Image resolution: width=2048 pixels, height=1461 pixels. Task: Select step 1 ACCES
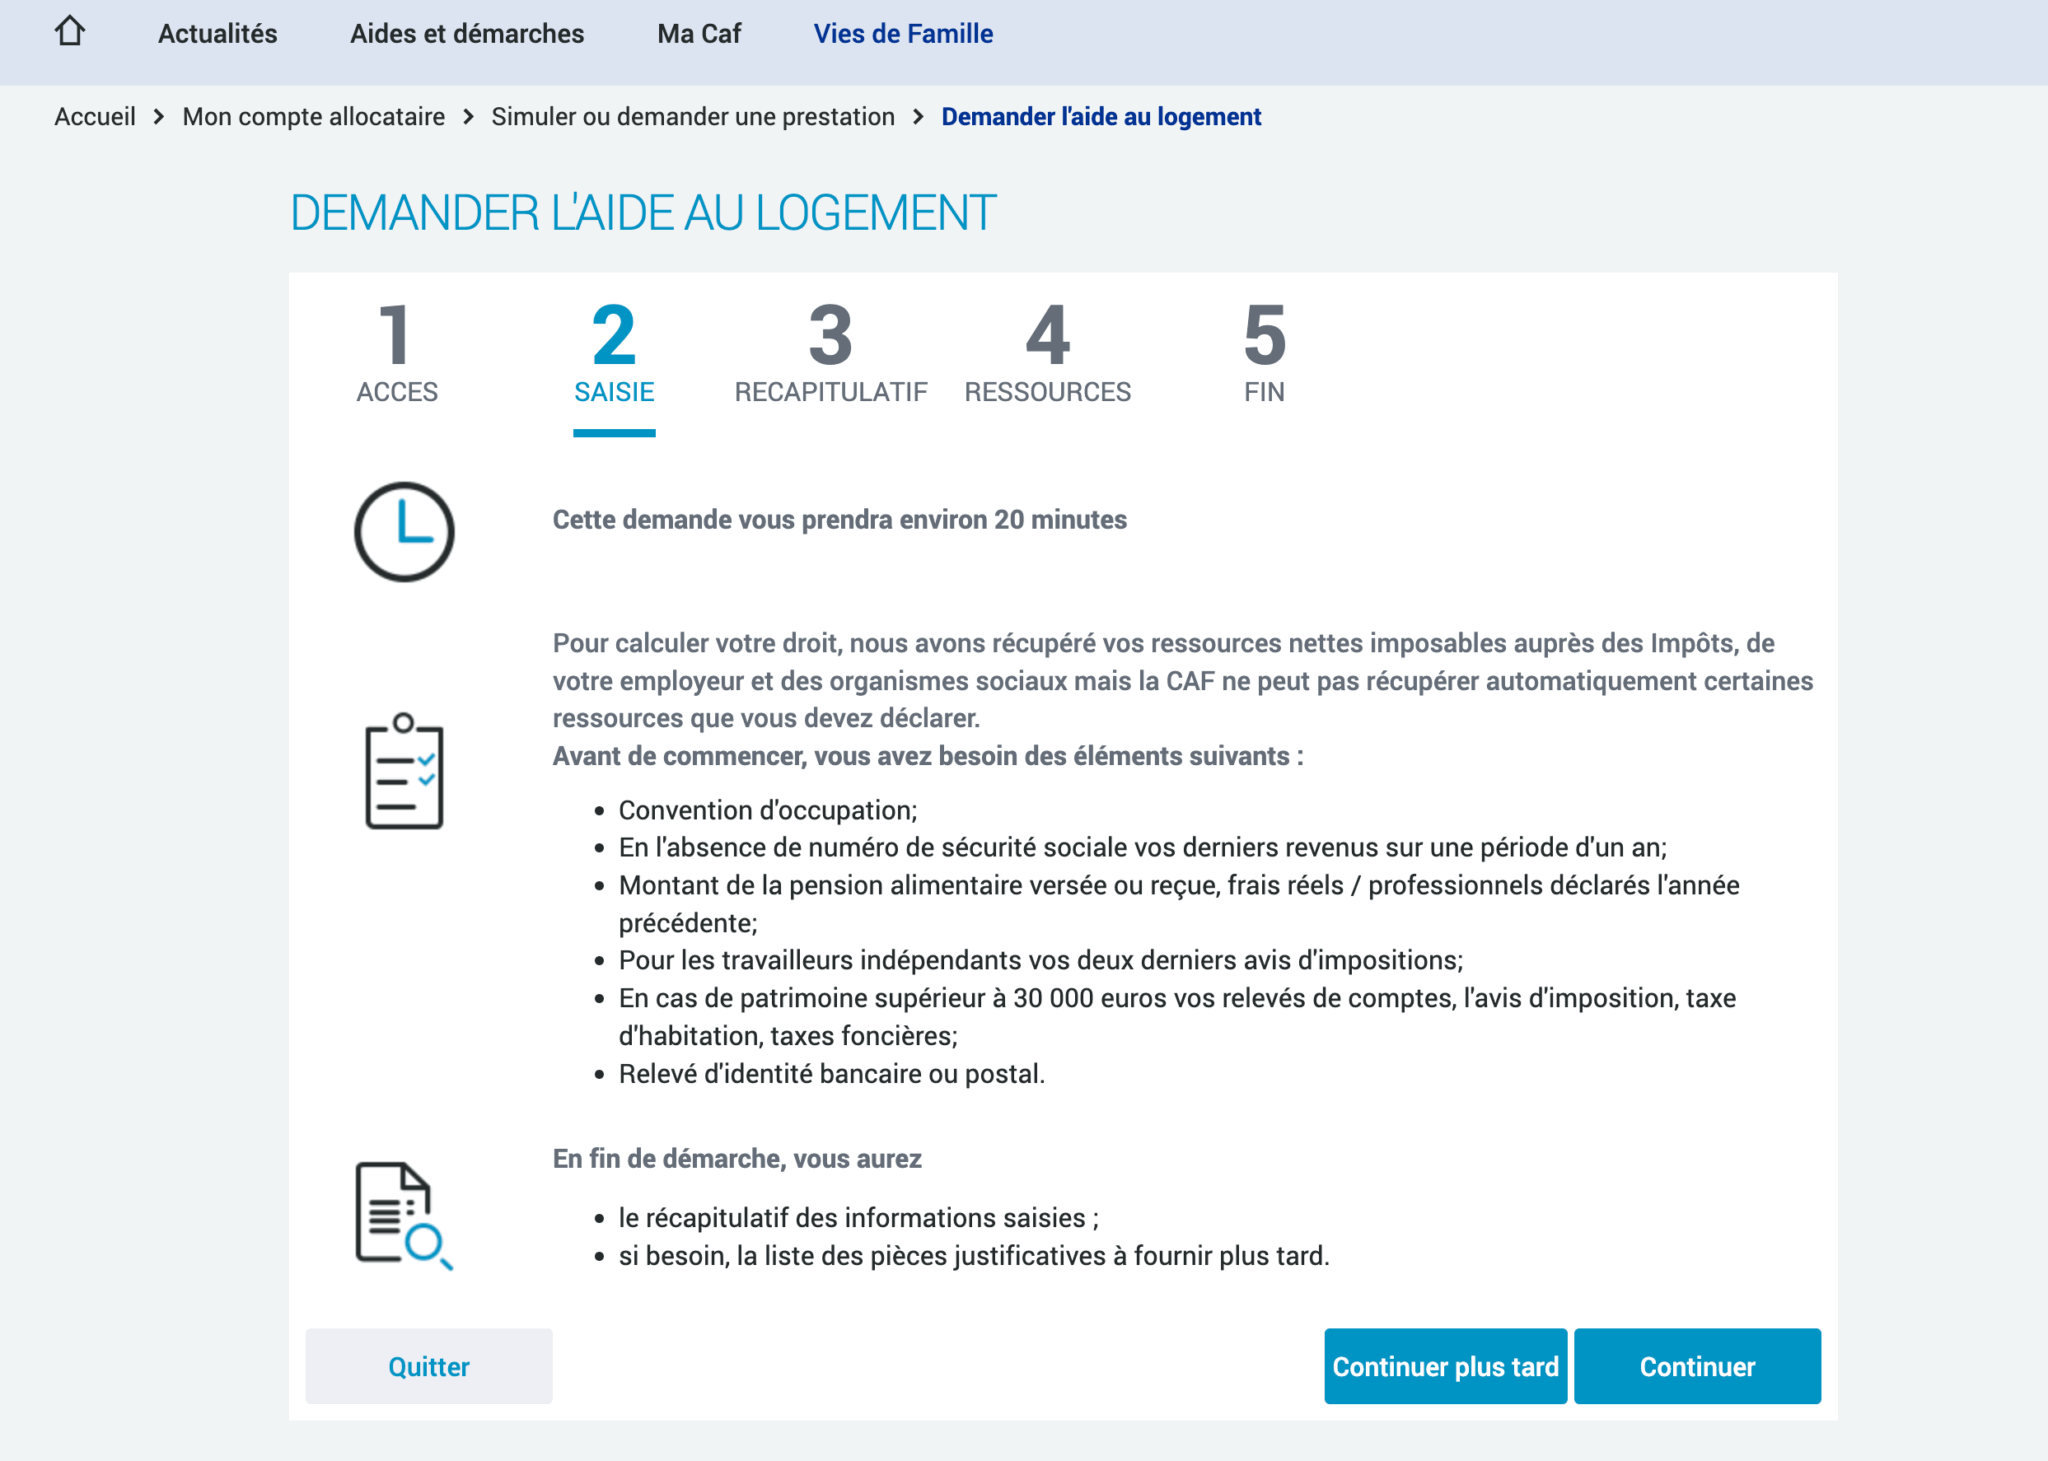[397, 354]
